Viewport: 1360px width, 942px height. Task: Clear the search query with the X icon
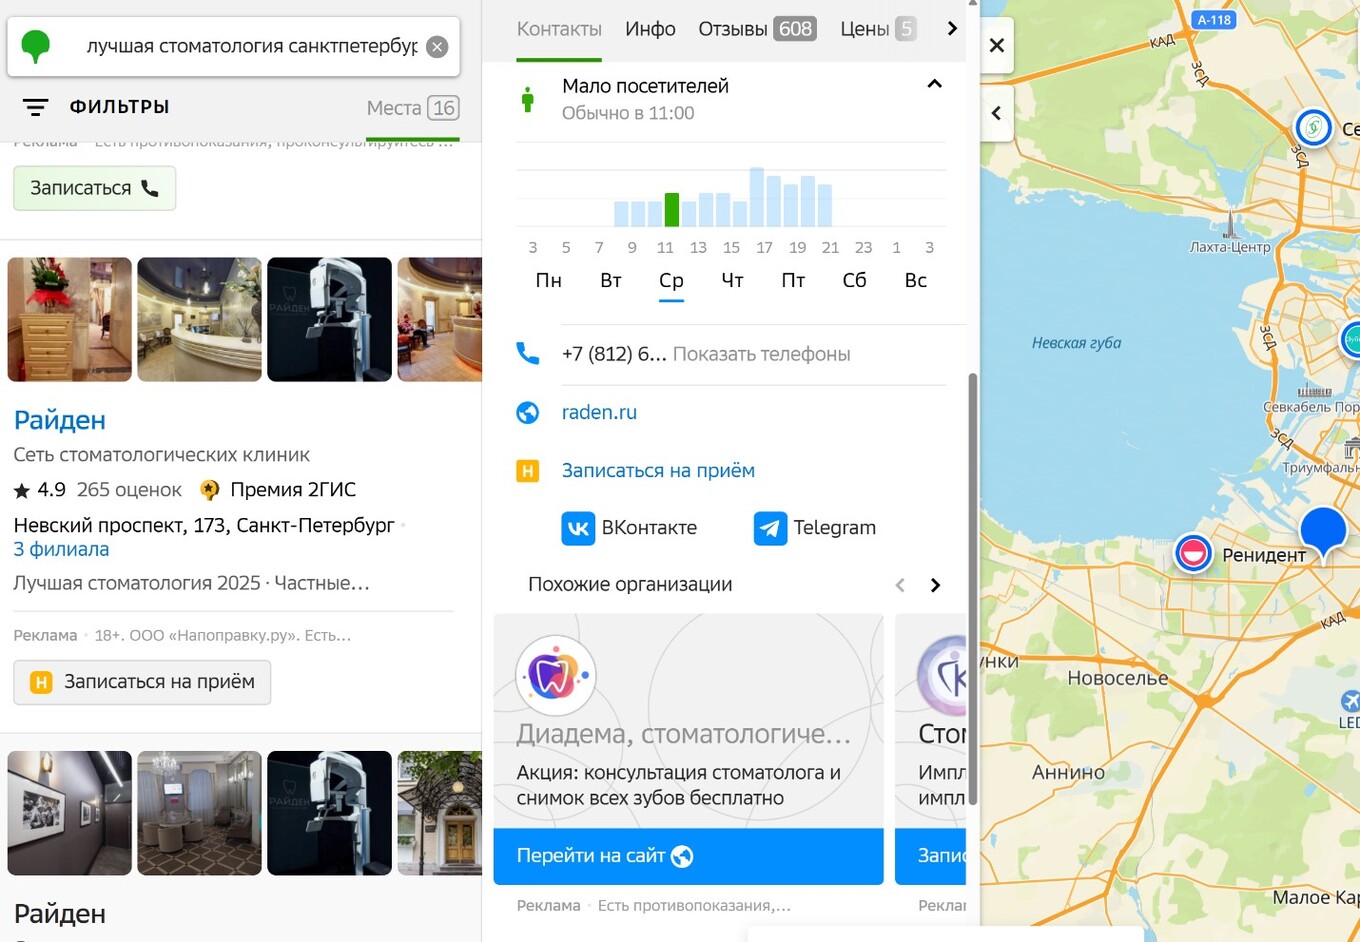(437, 47)
